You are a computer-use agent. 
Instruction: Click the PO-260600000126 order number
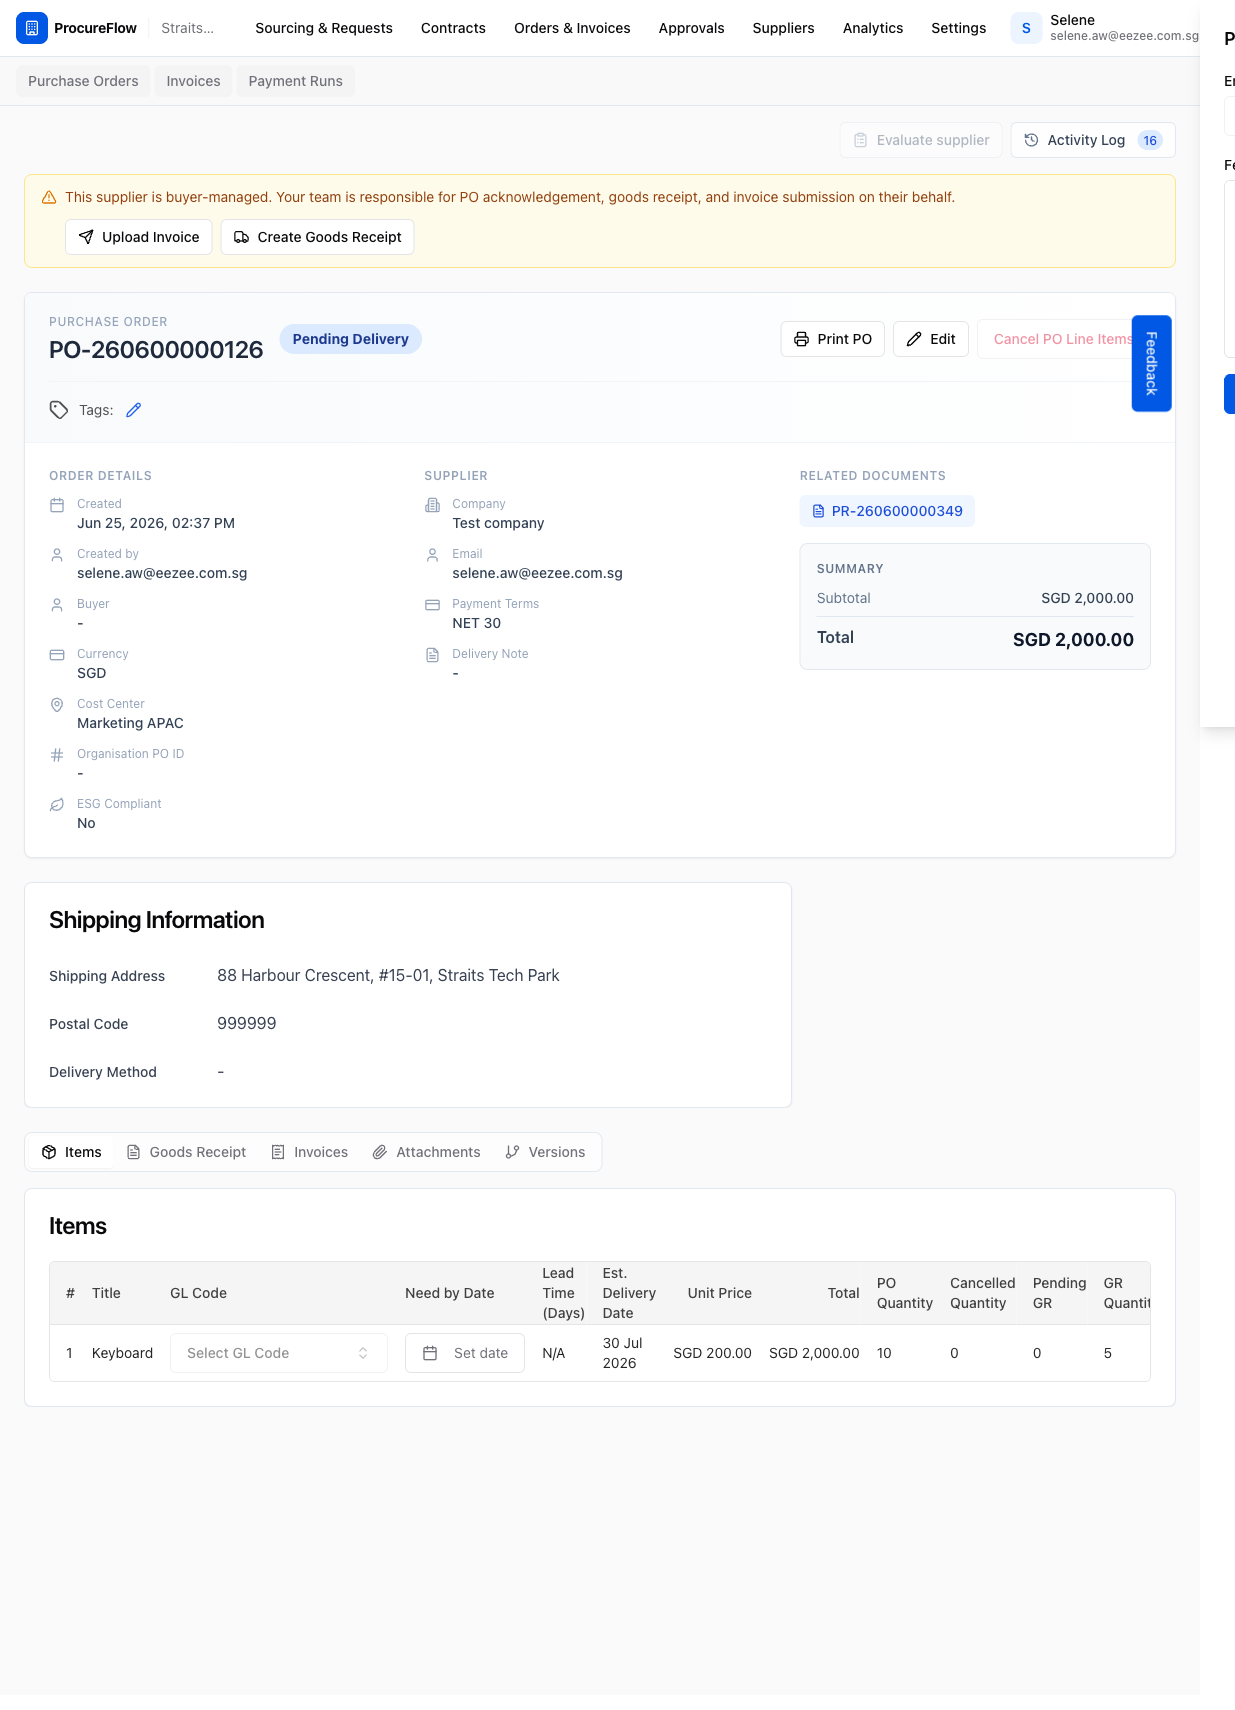[x=156, y=350]
